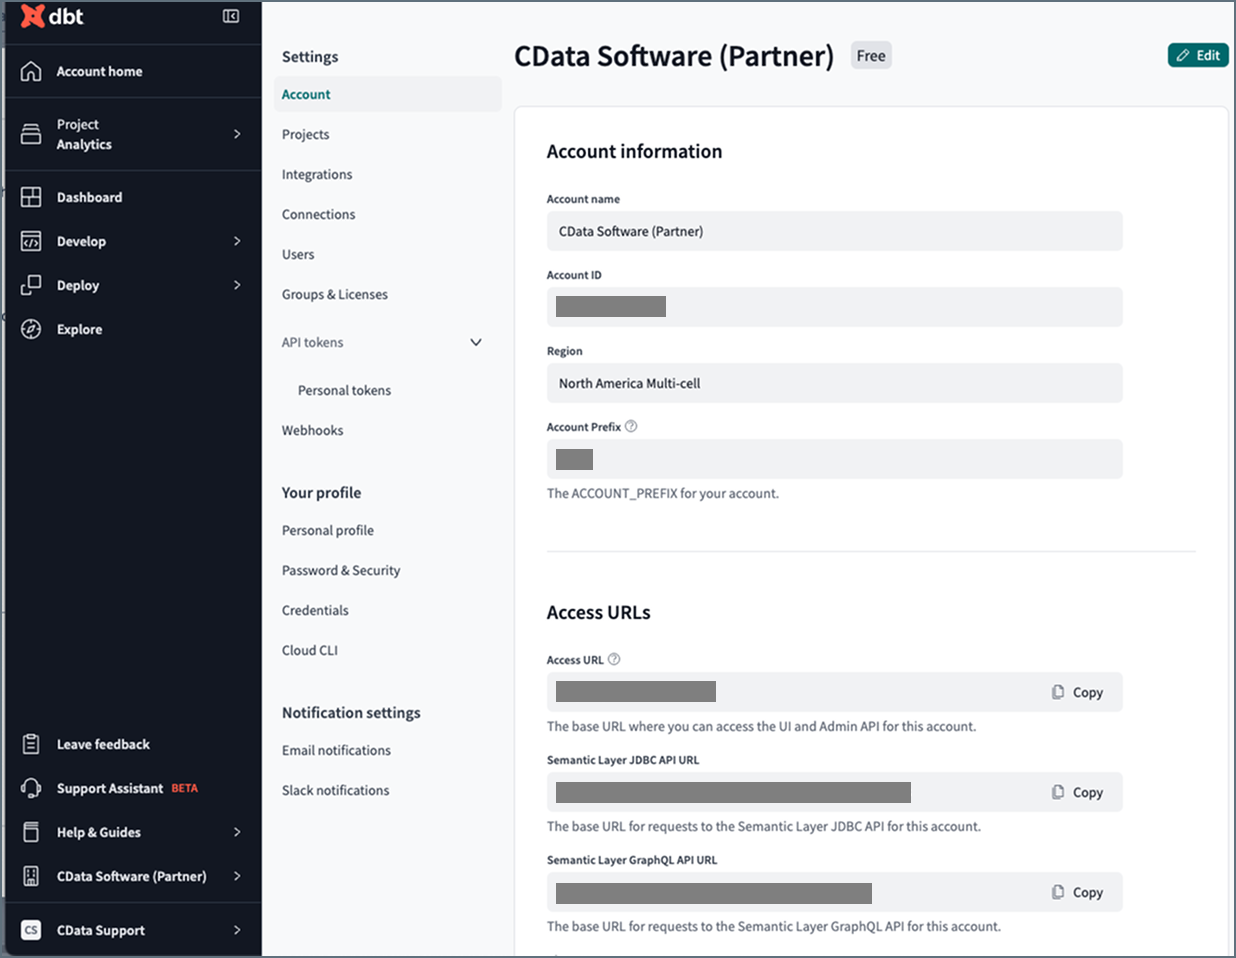Click the Account Prefix help icon
The width and height of the screenshot is (1236, 958).
pyautogui.click(x=631, y=426)
